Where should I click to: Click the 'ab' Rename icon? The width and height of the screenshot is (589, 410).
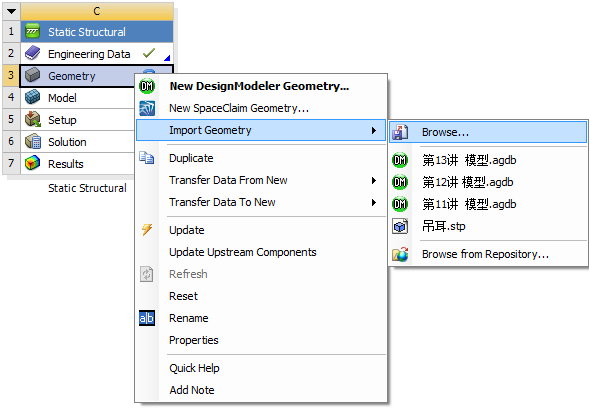pos(147,318)
